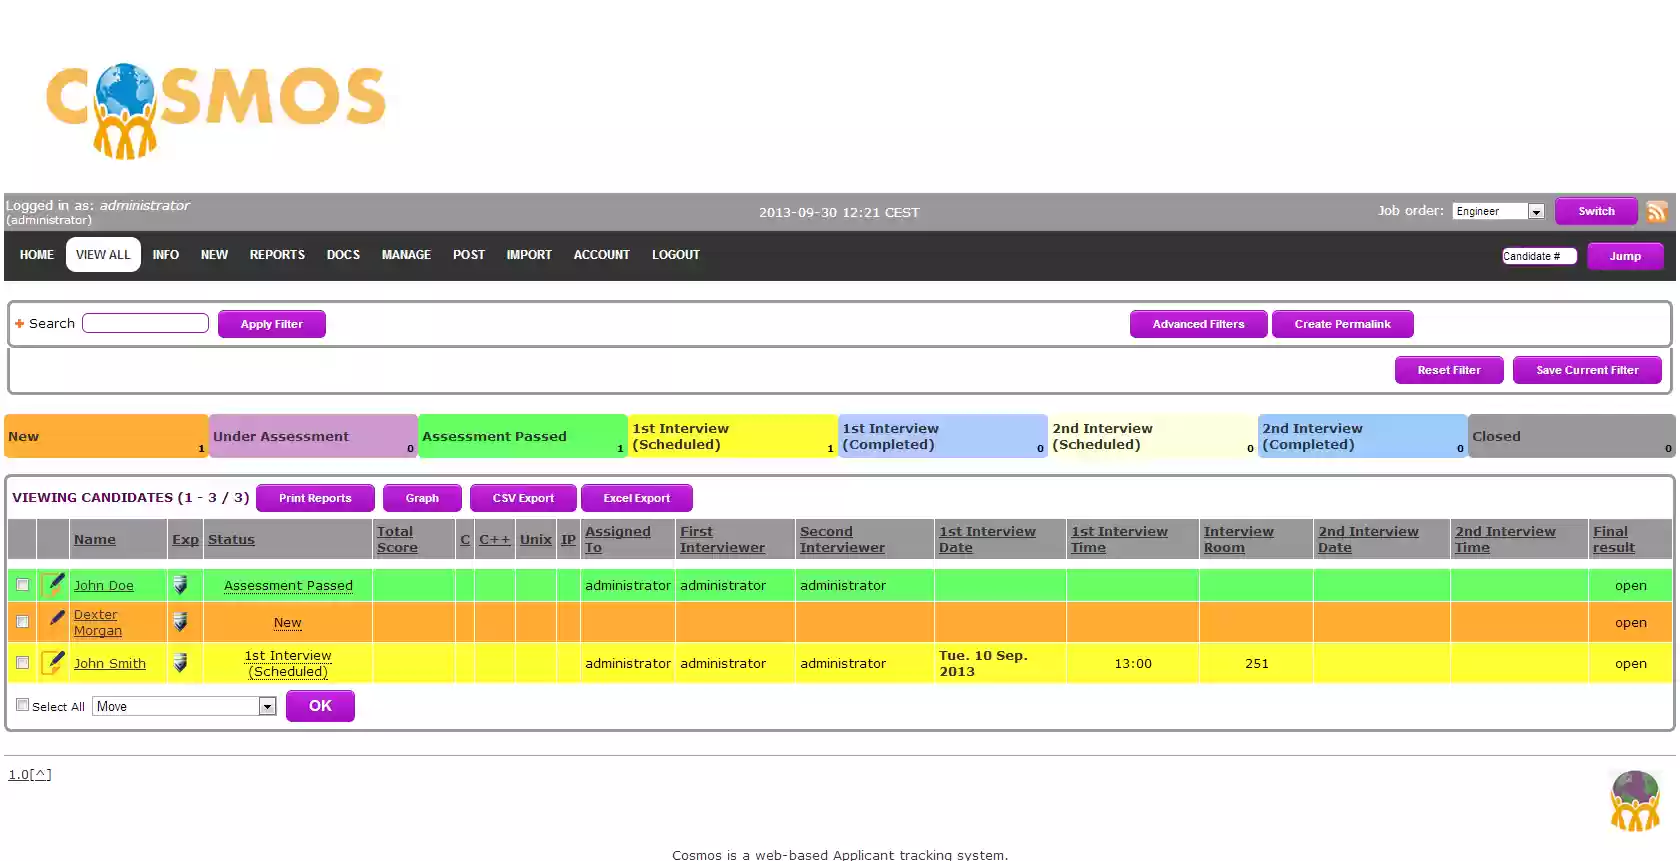1680x861 pixels.
Task: Select VIEW ALL menu item
Action: click(103, 255)
